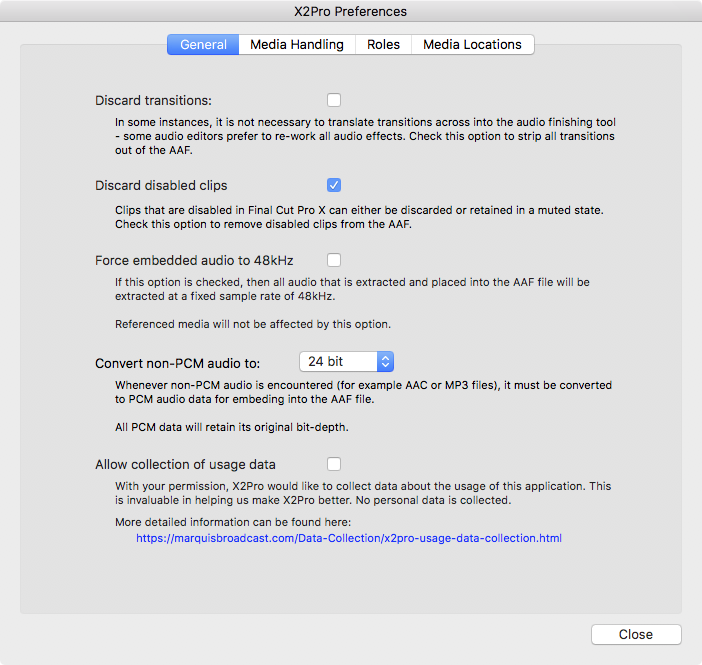Click the 'Discard transitions:' label

pyautogui.click(x=153, y=100)
